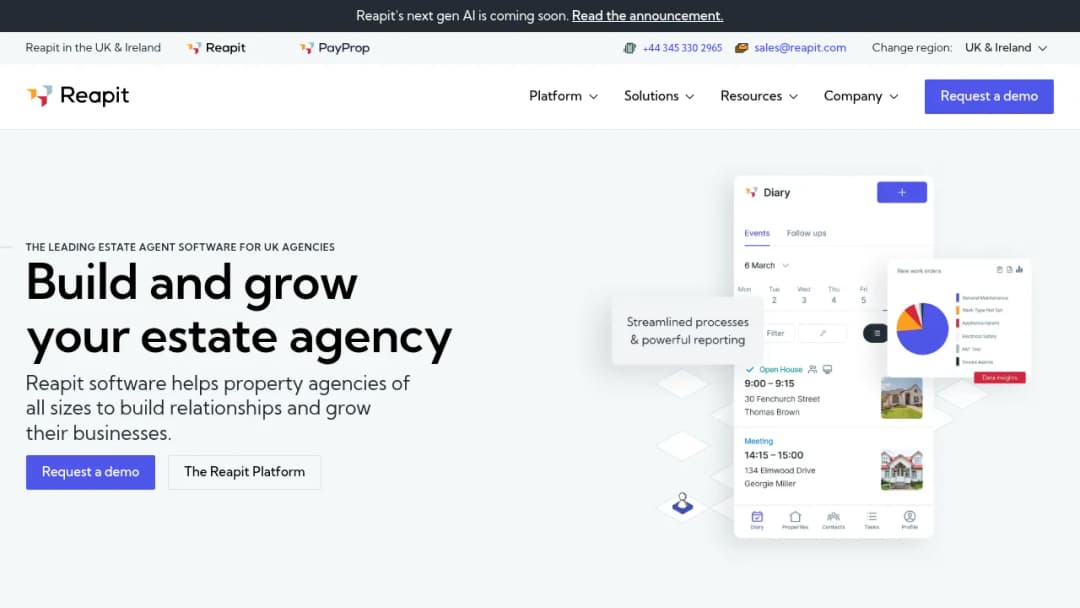Click the pie chart in the work orders card

[x=922, y=328]
